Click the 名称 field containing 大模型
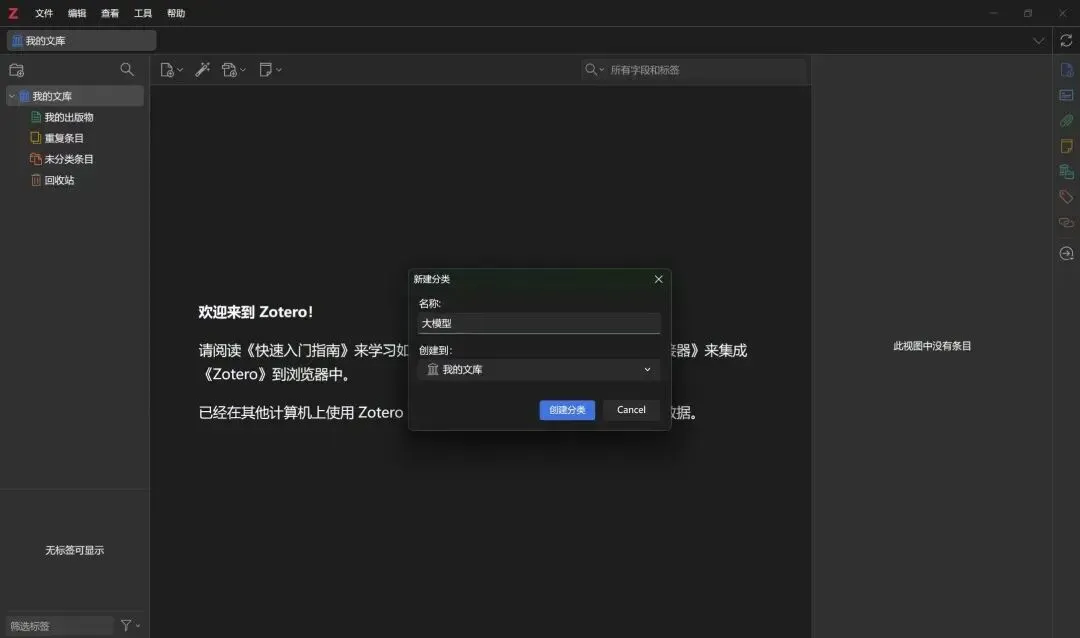Image resolution: width=1080 pixels, height=638 pixels. pos(539,323)
